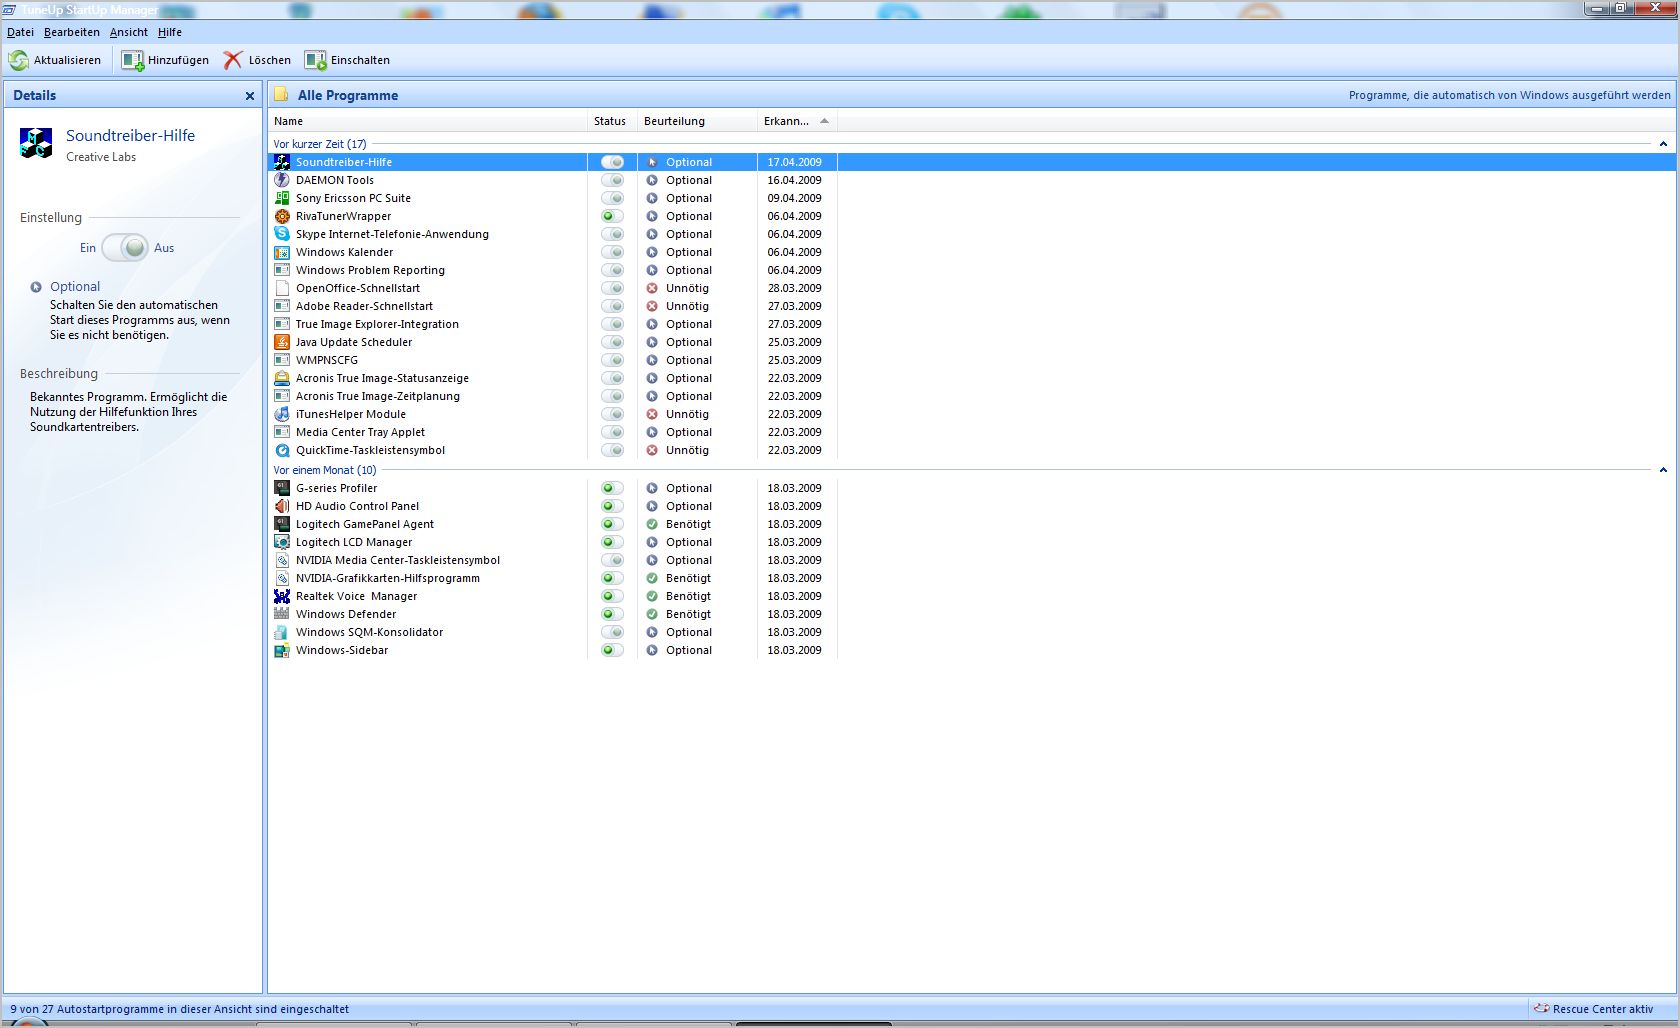The image size is (1680, 1028).
Task: Click 'Vor einem Monat (10)' group label
Action: (325, 470)
